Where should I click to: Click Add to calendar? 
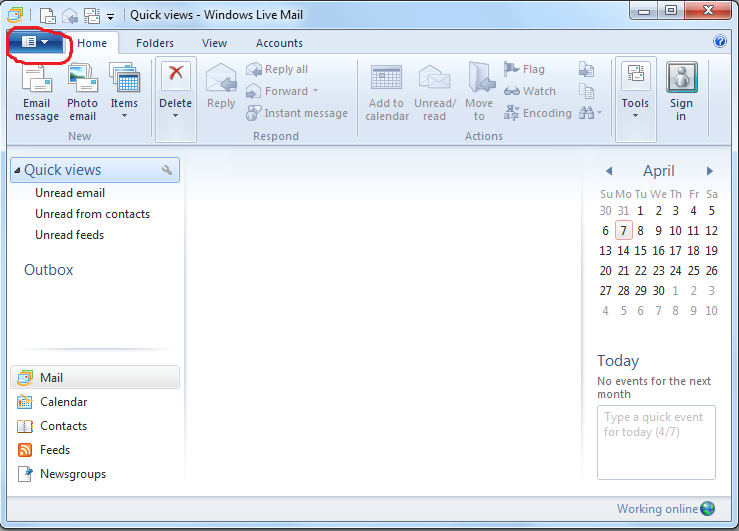(x=386, y=92)
